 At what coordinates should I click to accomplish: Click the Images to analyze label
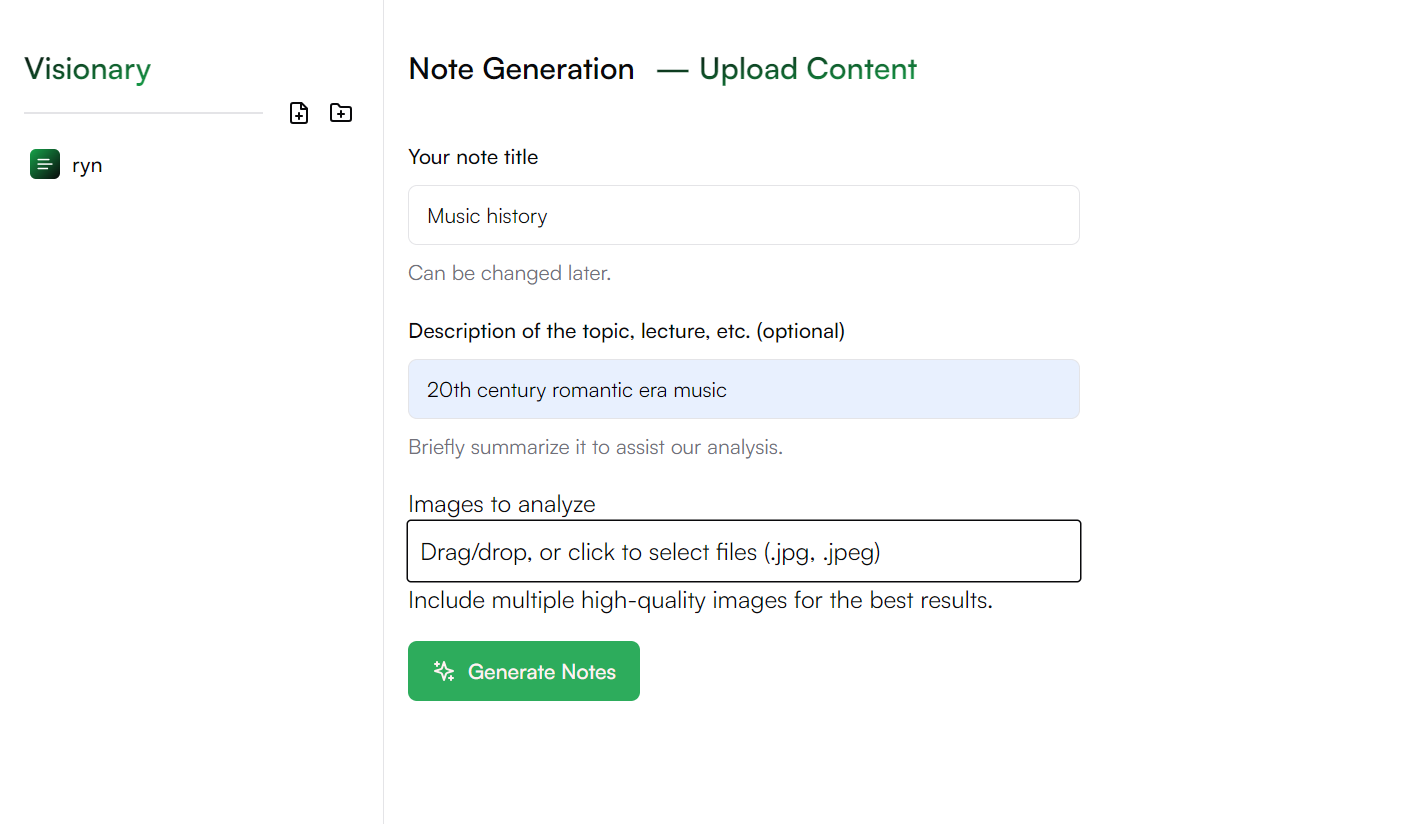tap(501, 504)
